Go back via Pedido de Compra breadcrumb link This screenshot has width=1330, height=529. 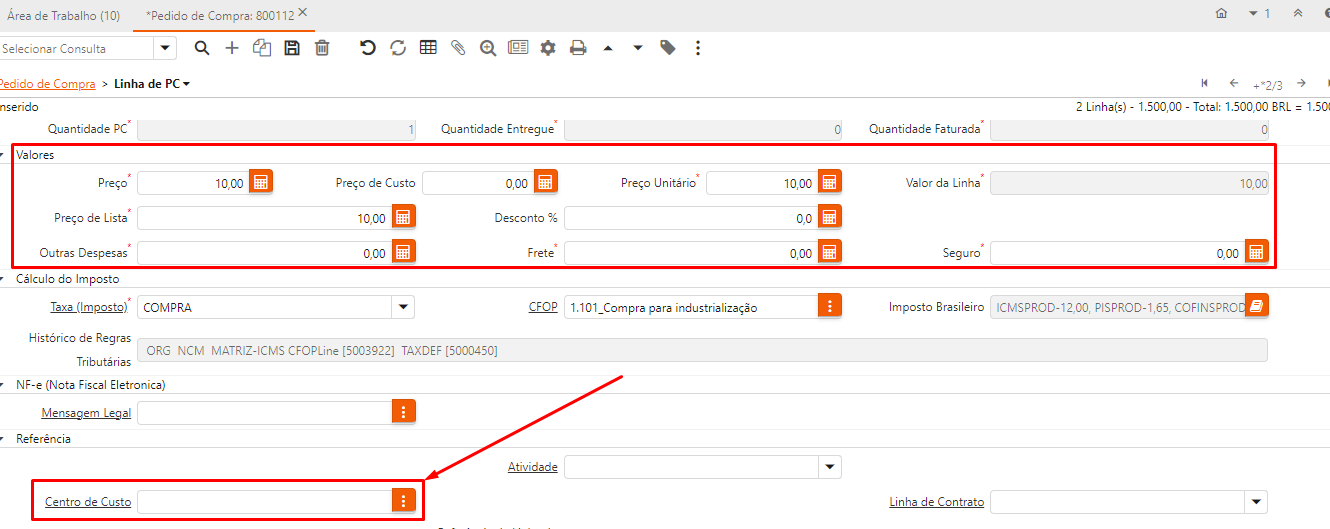[x=47, y=84]
